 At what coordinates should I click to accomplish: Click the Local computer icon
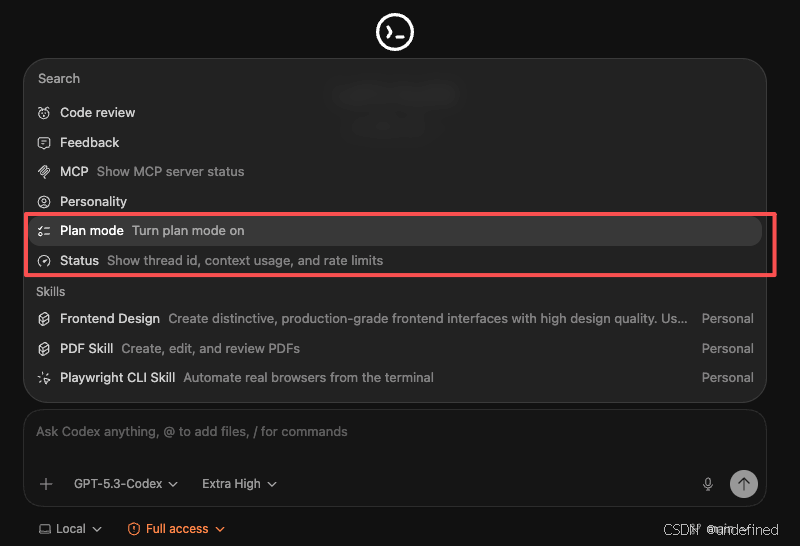tap(45, 529)
